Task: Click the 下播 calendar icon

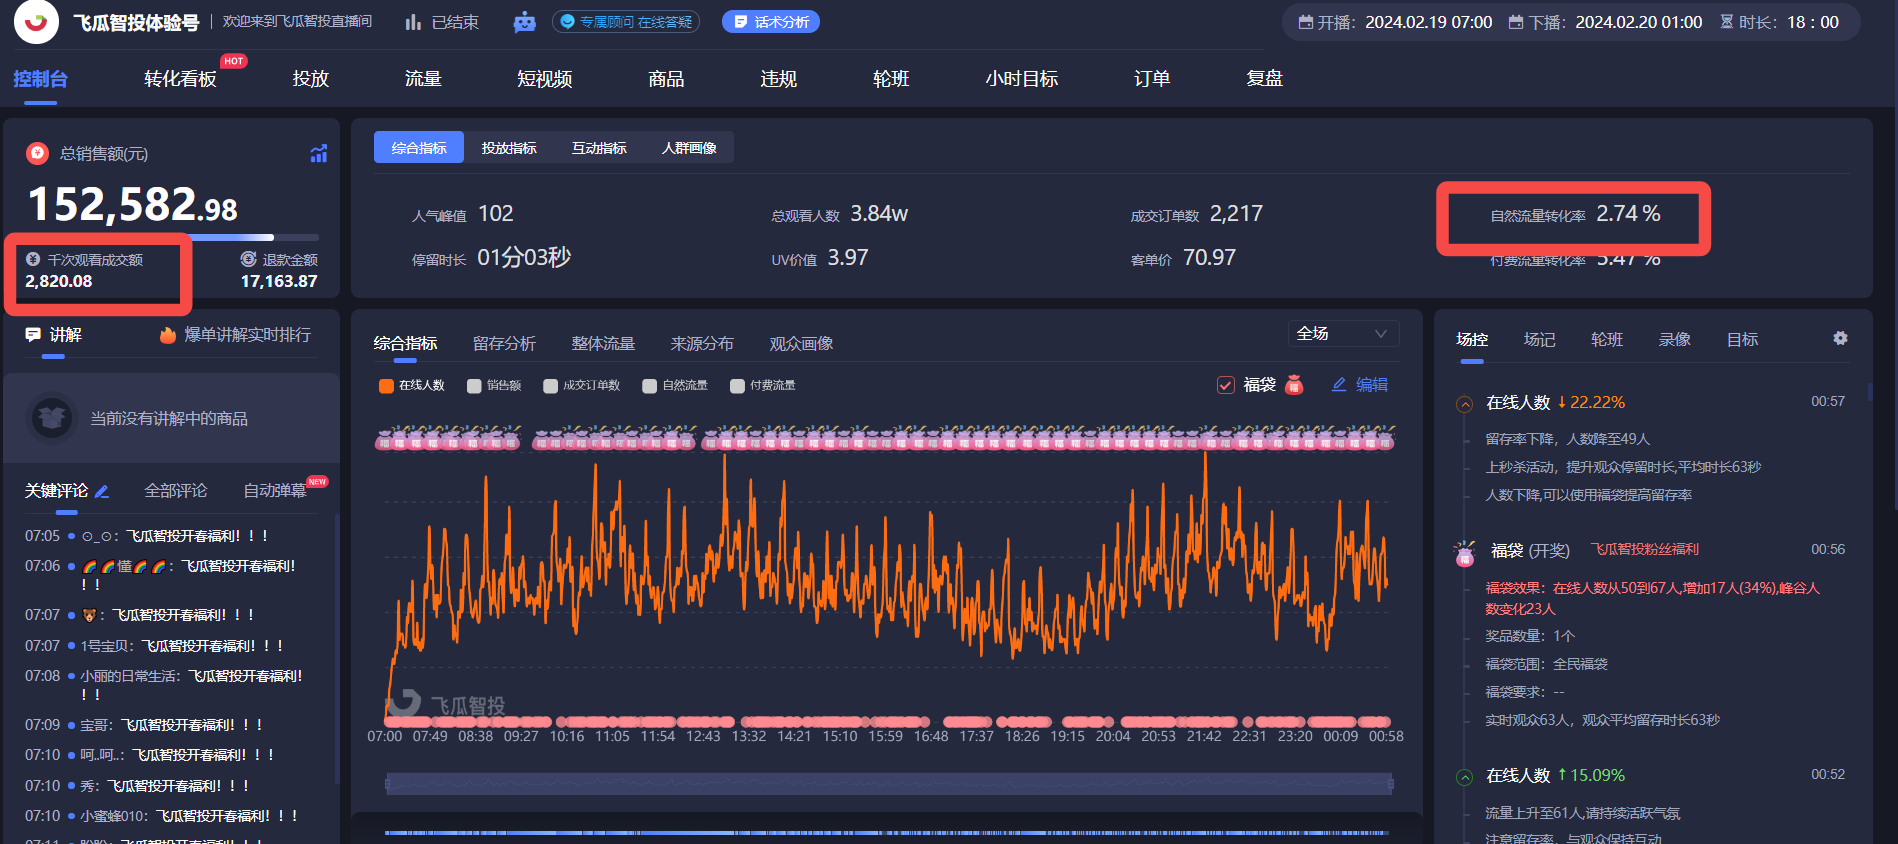Action: point(1516,22)
